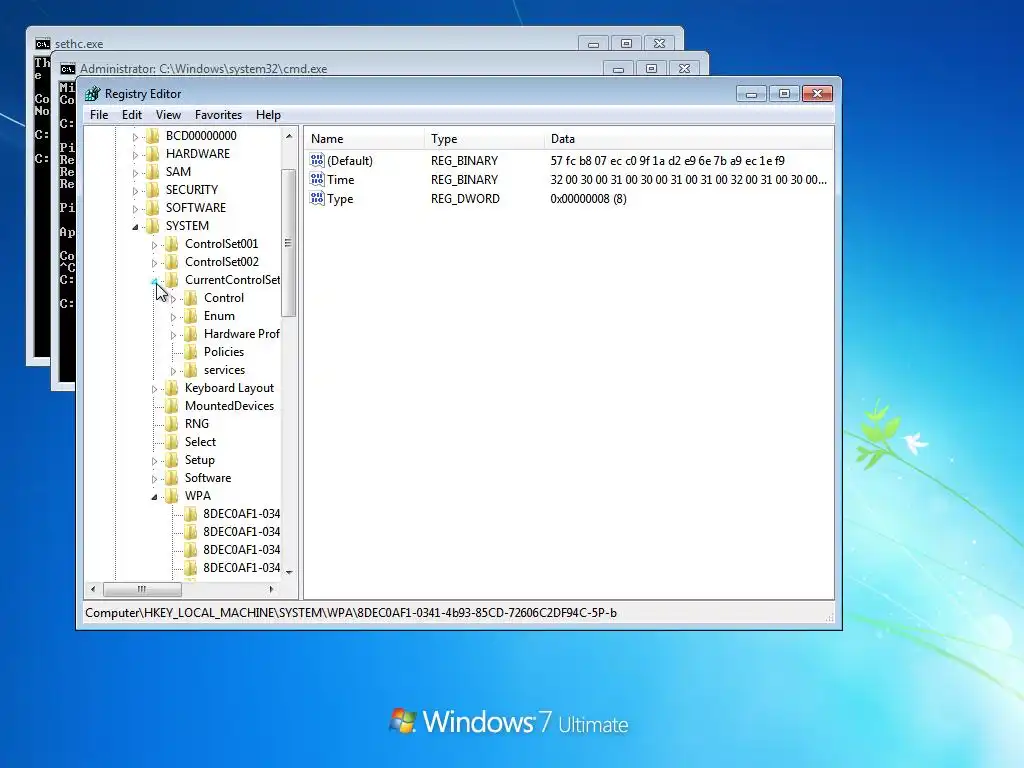Select the SAM folder icon
This screenshot has height=768, width=1024.
pyautogui.click(x=153, y=172)
